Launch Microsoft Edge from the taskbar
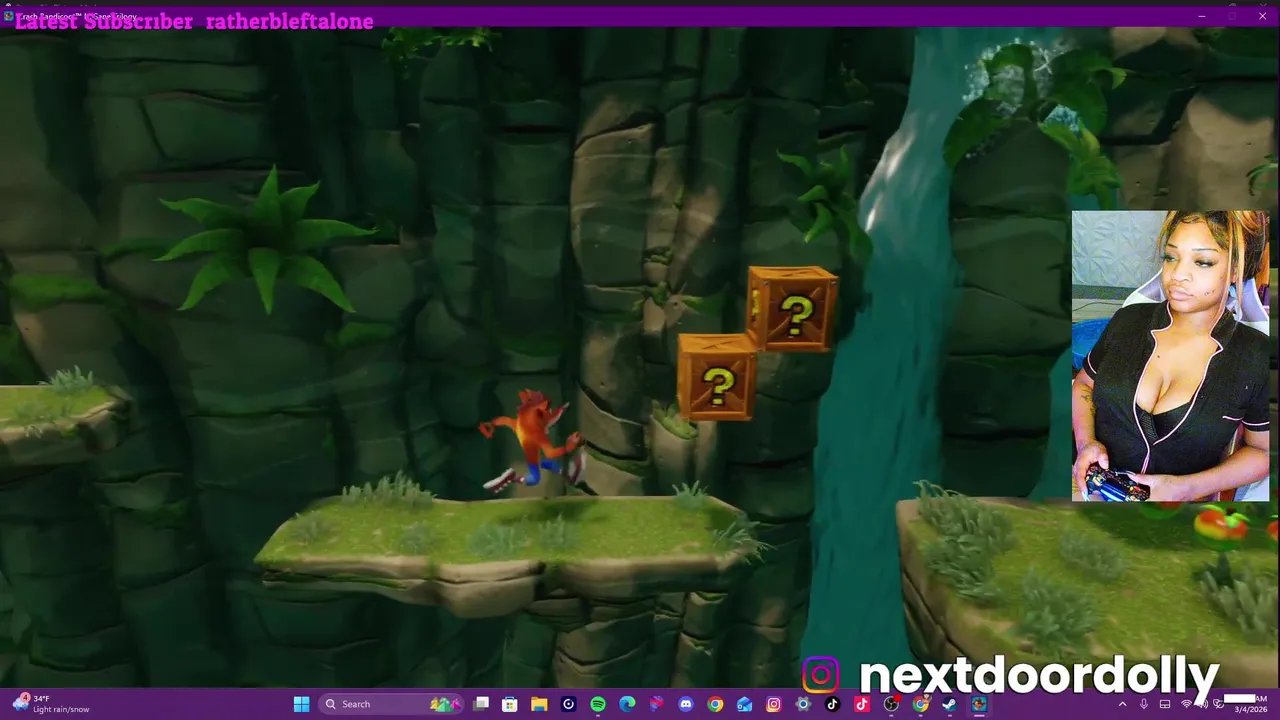Viewport: 1280px width, 720px height. point(627,704)
